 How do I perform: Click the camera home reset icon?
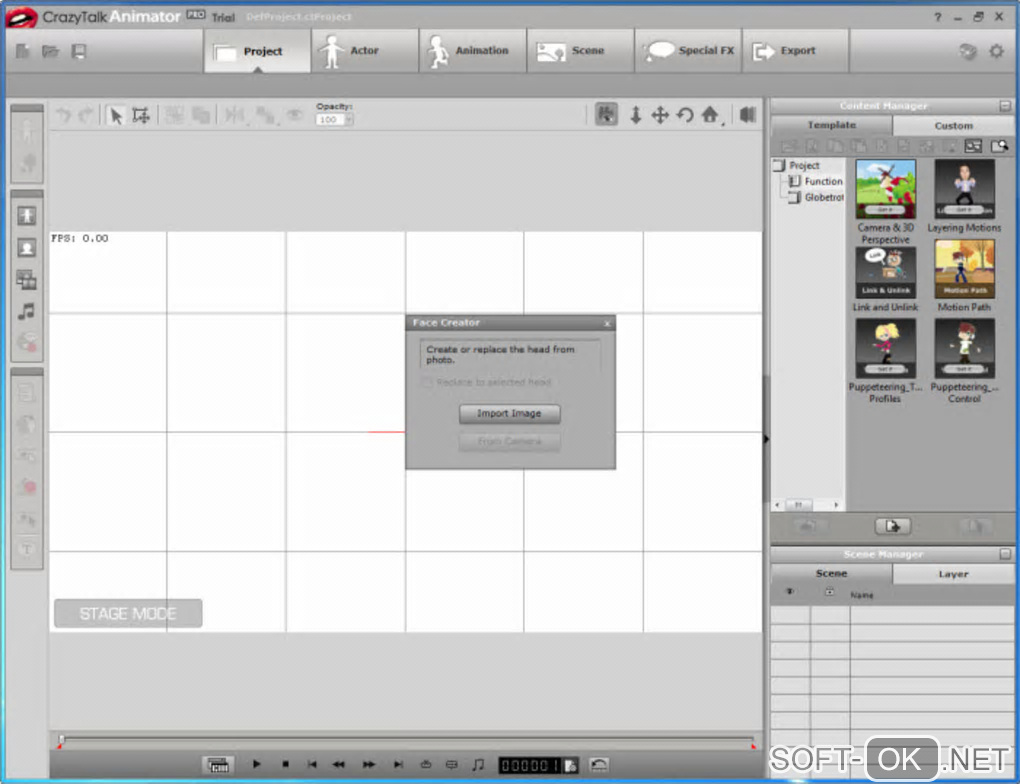[x=710, y=115]
